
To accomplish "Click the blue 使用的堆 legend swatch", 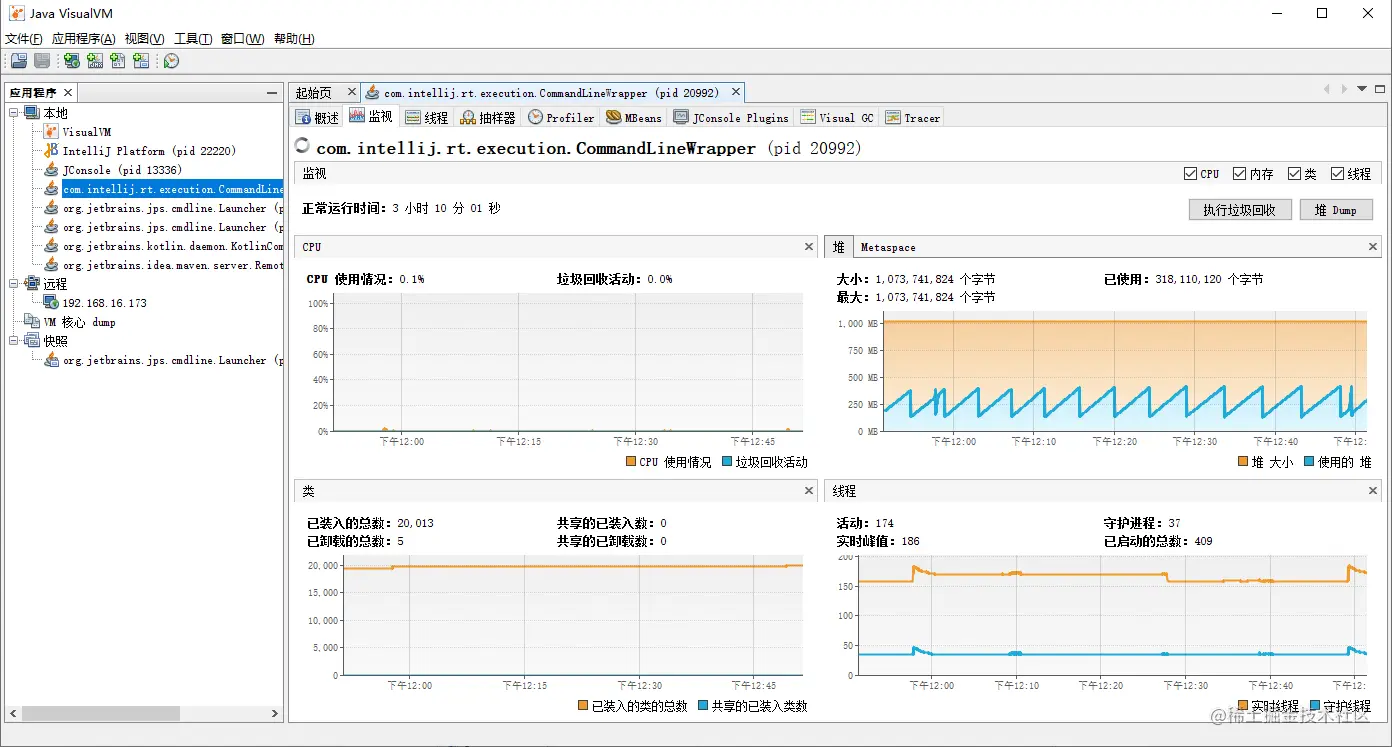I will point(1308,462).
